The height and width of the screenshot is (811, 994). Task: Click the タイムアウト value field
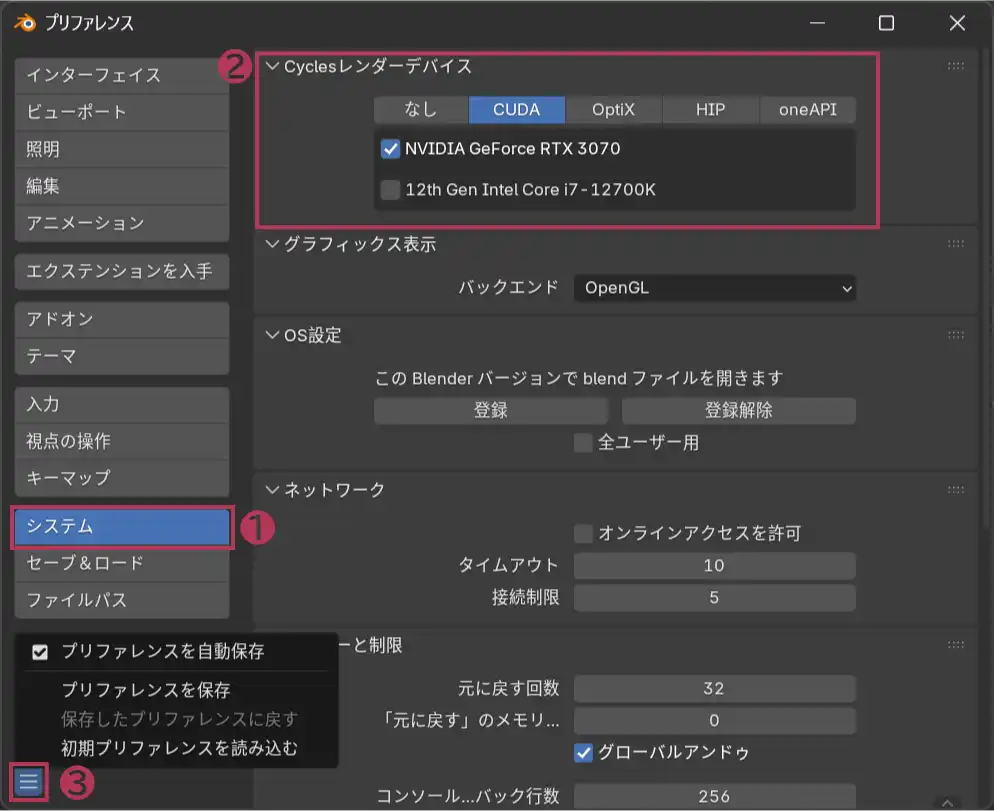tap(714, 565)
